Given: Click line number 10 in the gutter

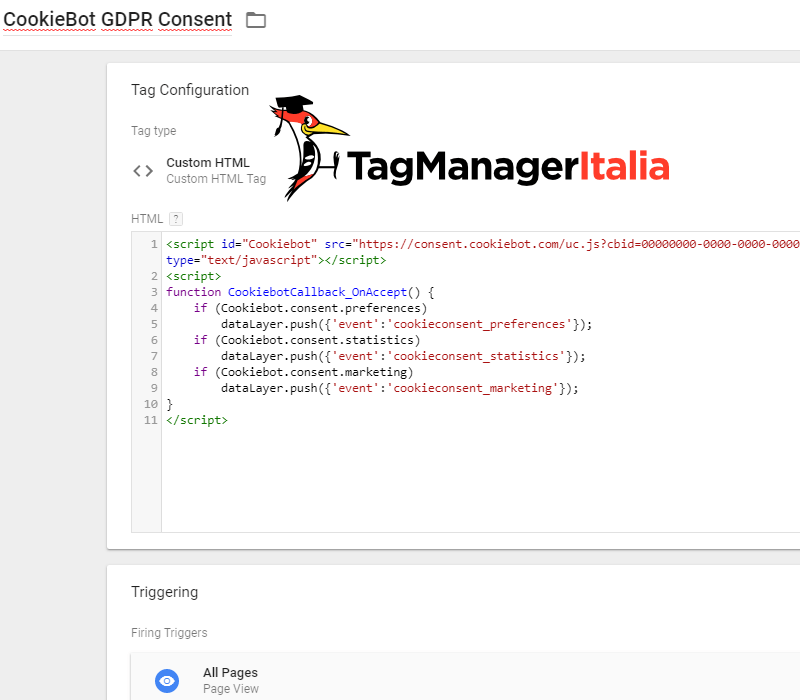Looking at the screenshot, I should (x=151, y=405).
